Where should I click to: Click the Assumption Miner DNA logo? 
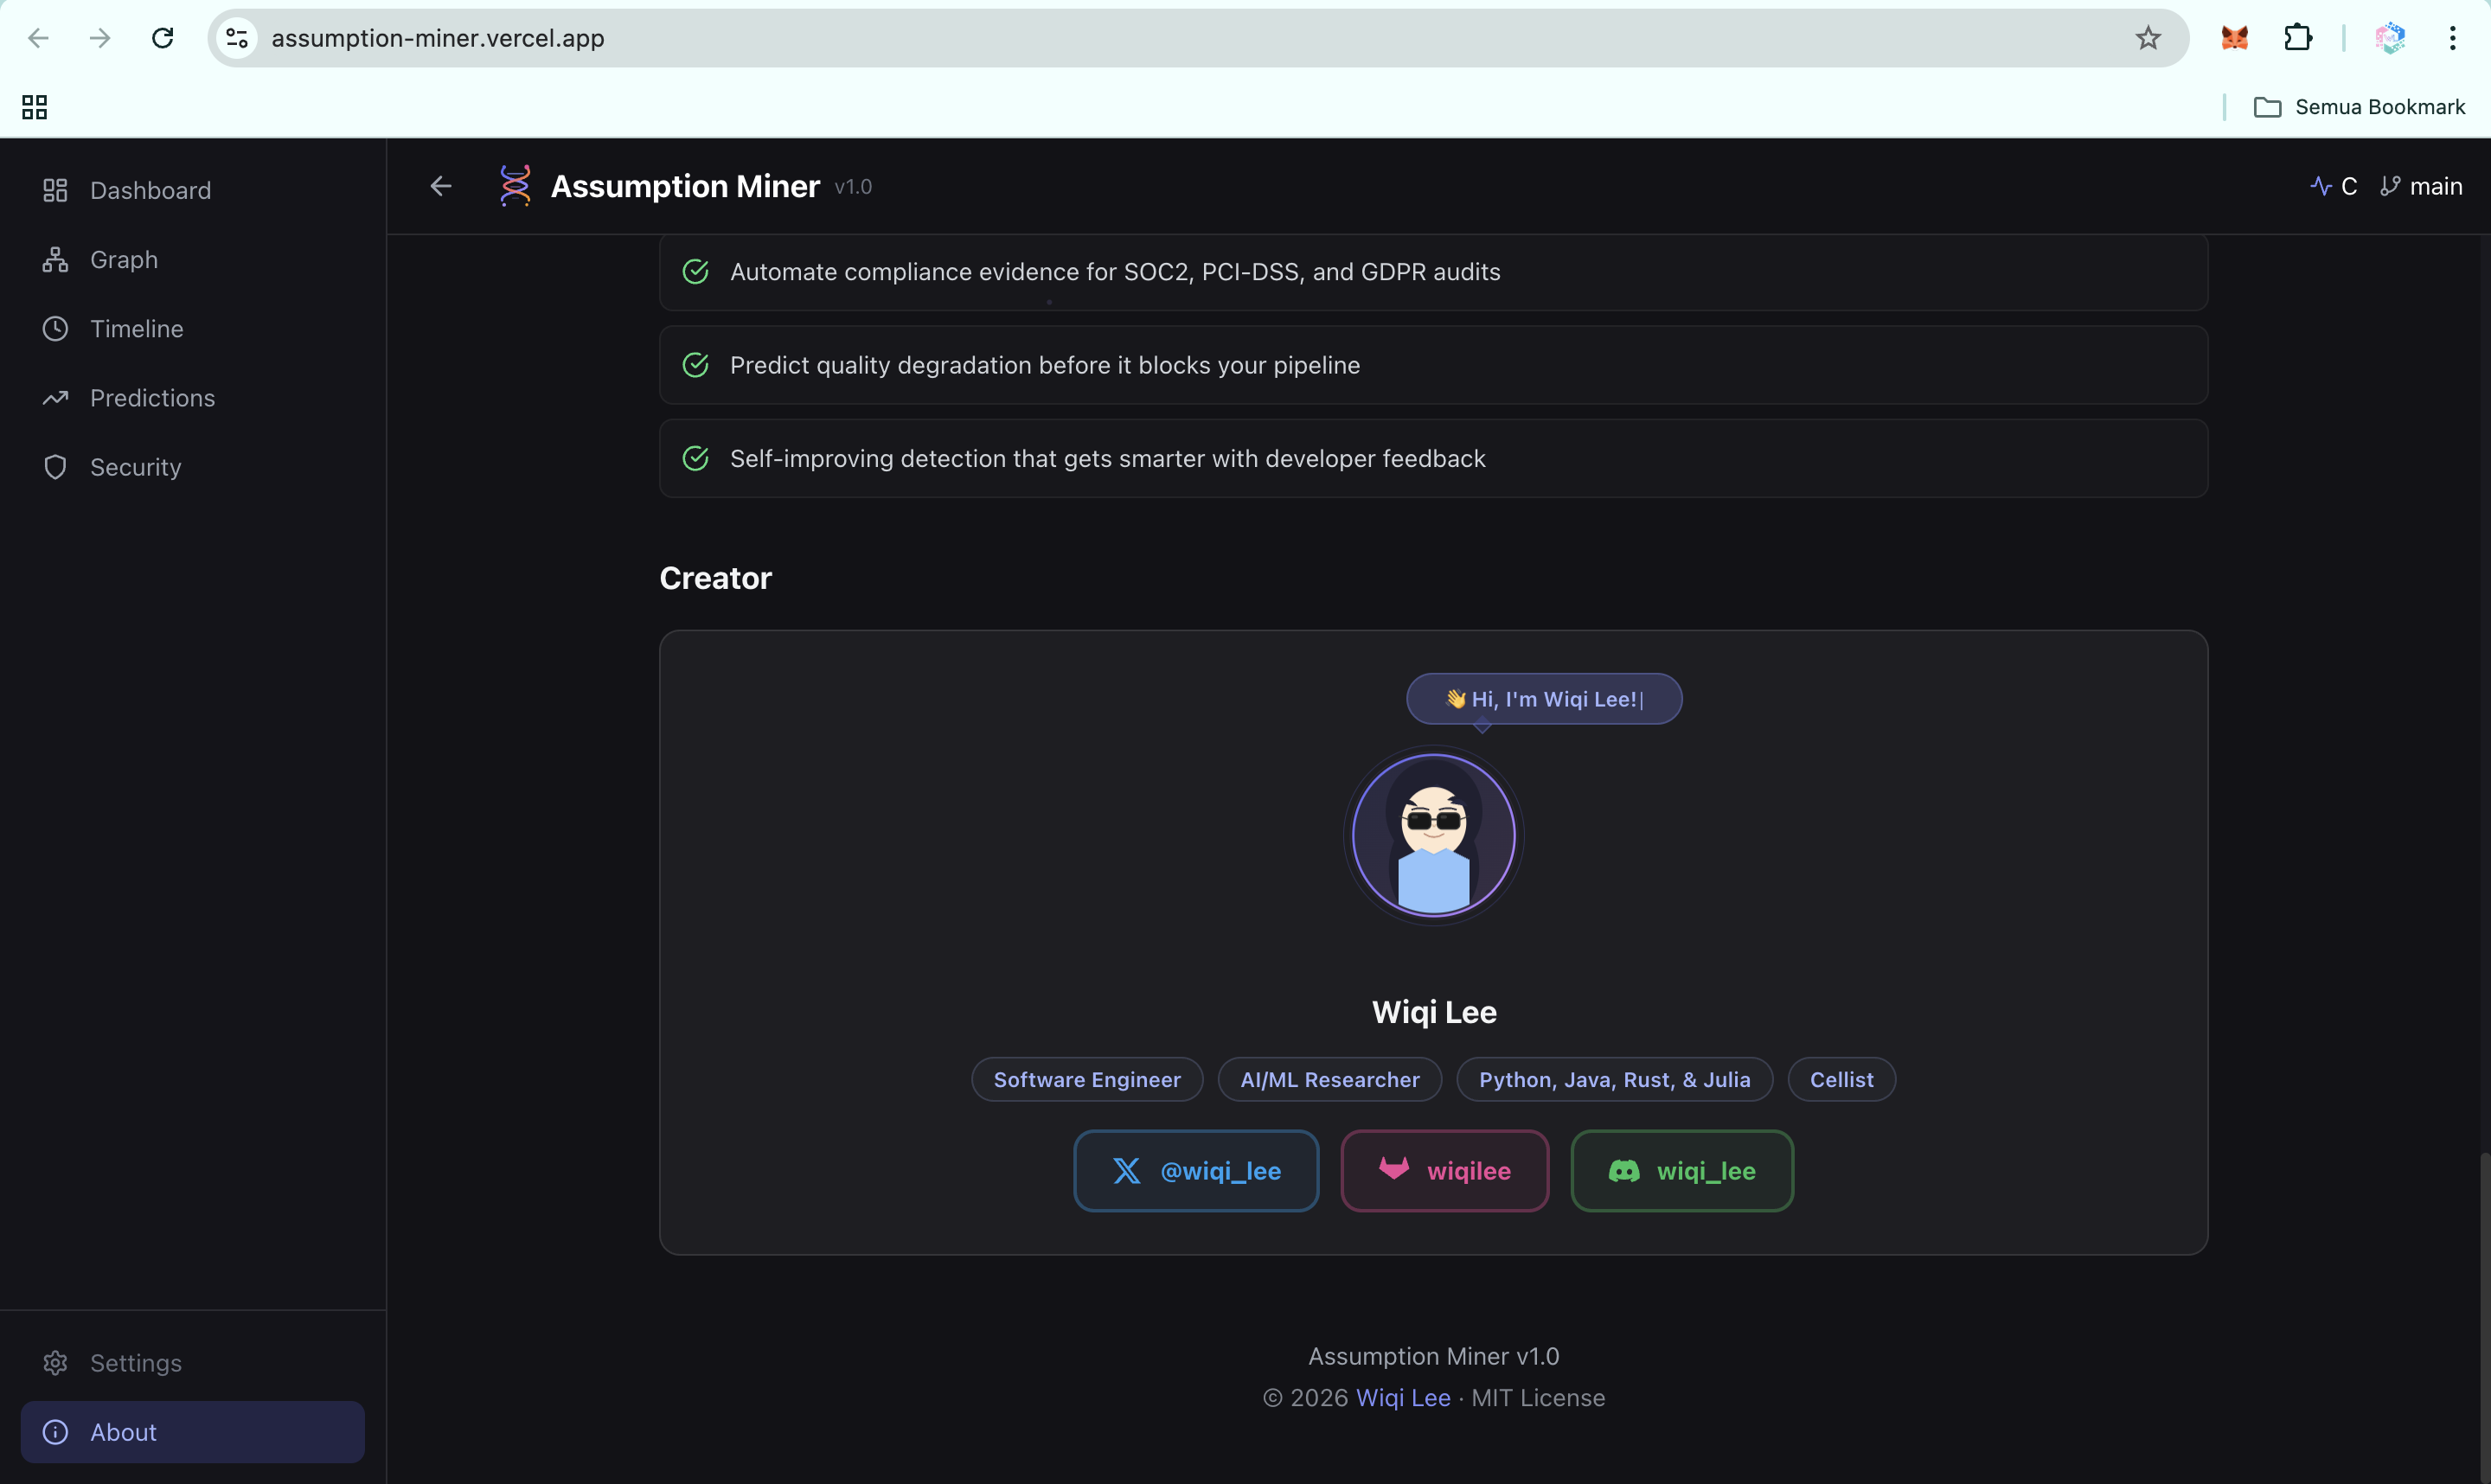[514, 186]
